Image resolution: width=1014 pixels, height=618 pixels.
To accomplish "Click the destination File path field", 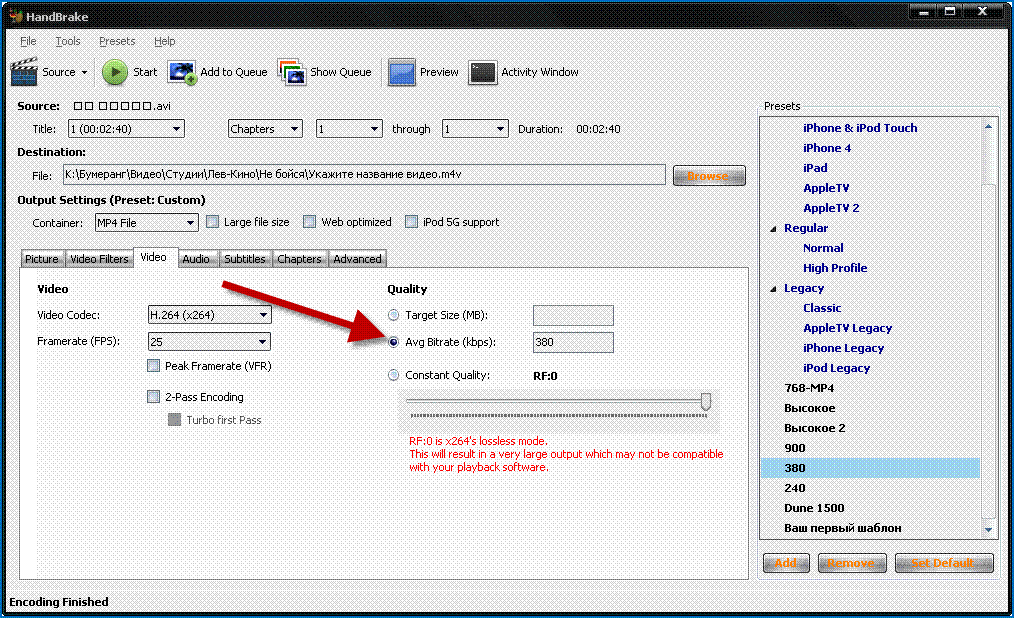I will pos(364,175).
